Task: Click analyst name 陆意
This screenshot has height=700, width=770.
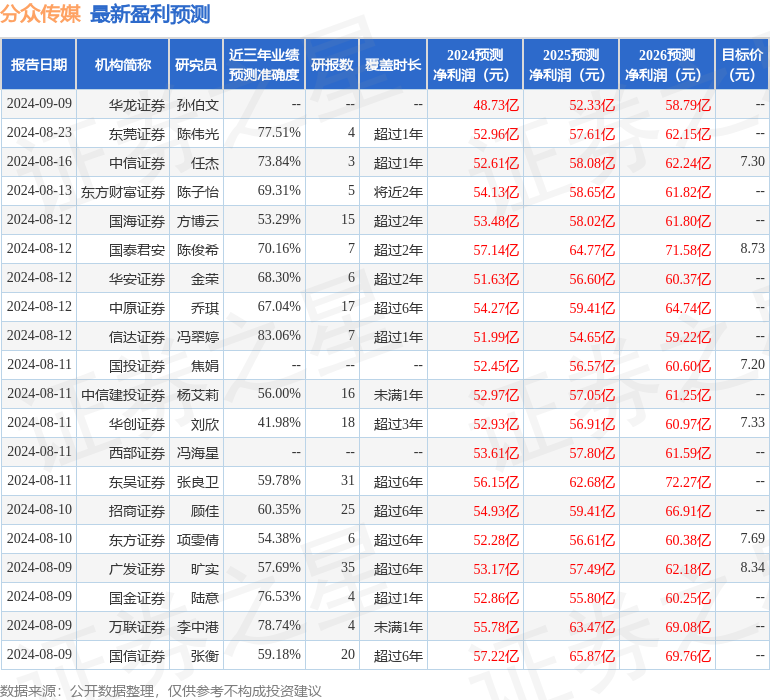Action: point(205,598)
